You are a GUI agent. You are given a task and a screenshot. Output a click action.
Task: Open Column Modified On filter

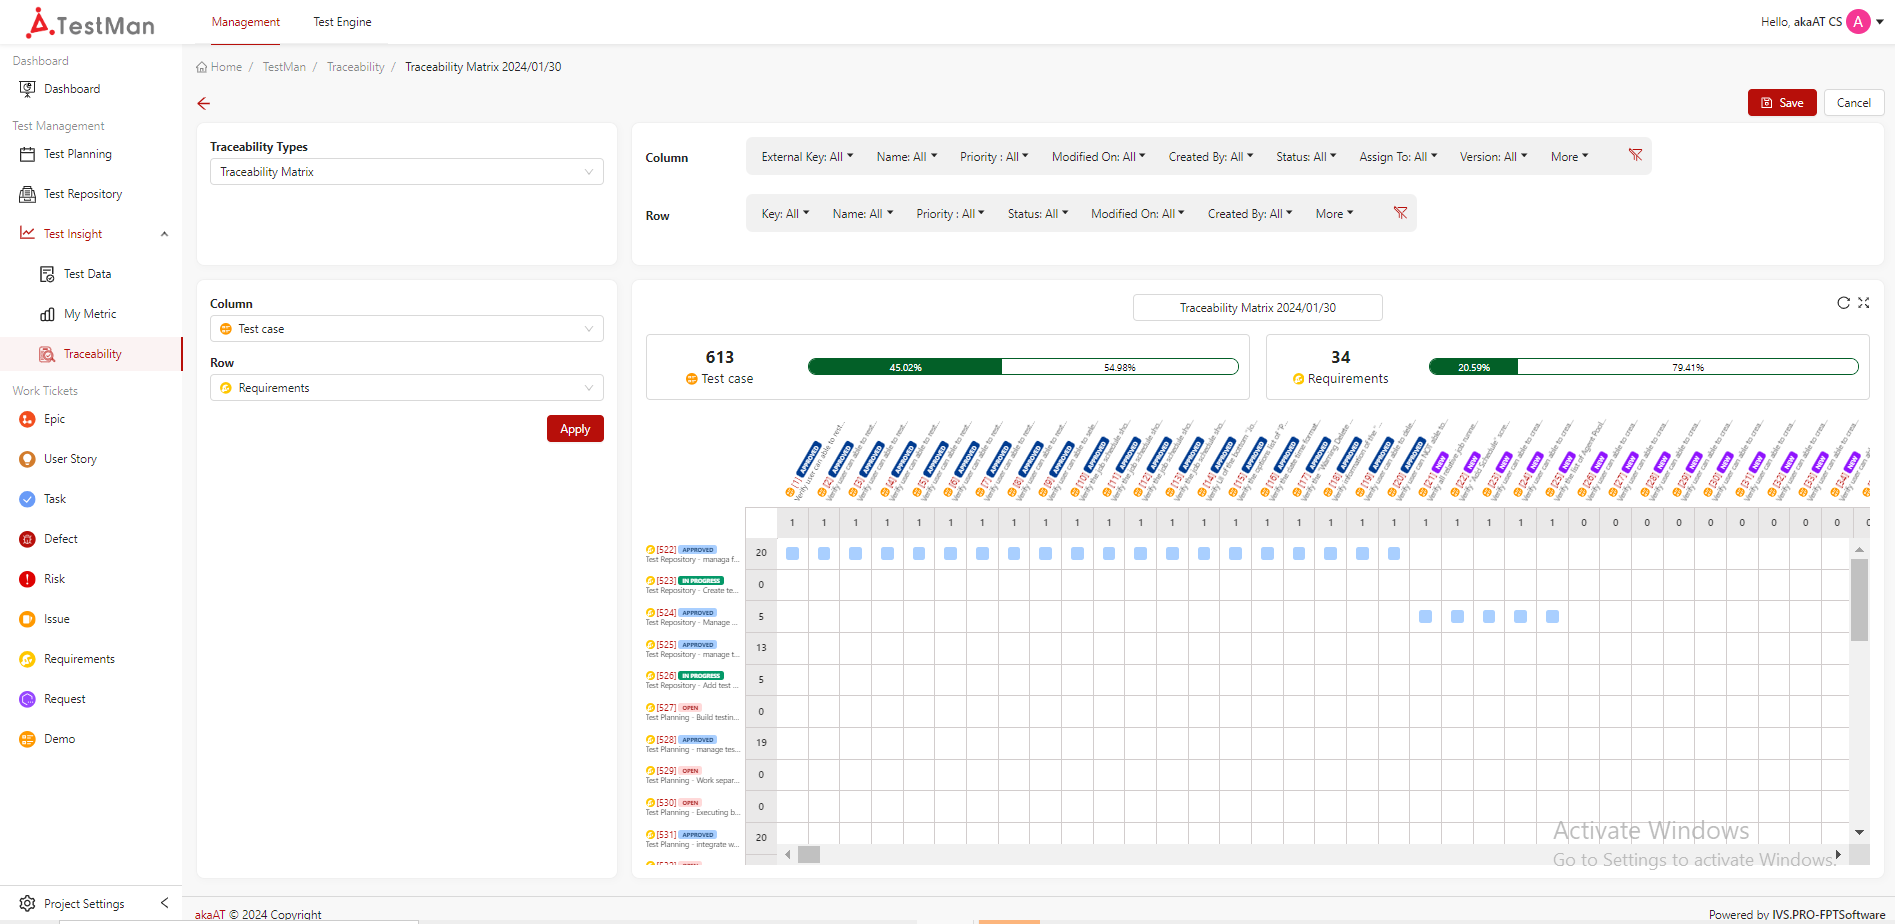(x=1098, y=157)
